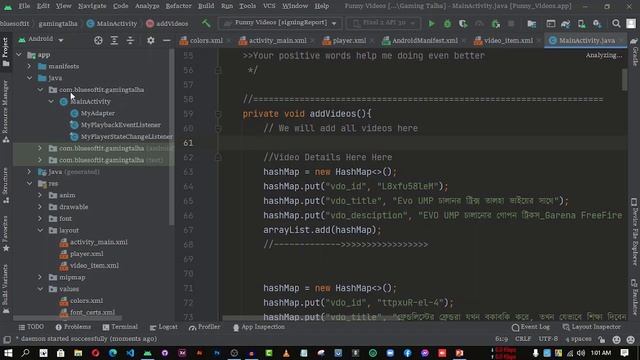Viewport: 640px width, 360px height.
Task: Toggle tool window bars icon bottom-left
Action: pyautogui.click(x=7, y=340)
